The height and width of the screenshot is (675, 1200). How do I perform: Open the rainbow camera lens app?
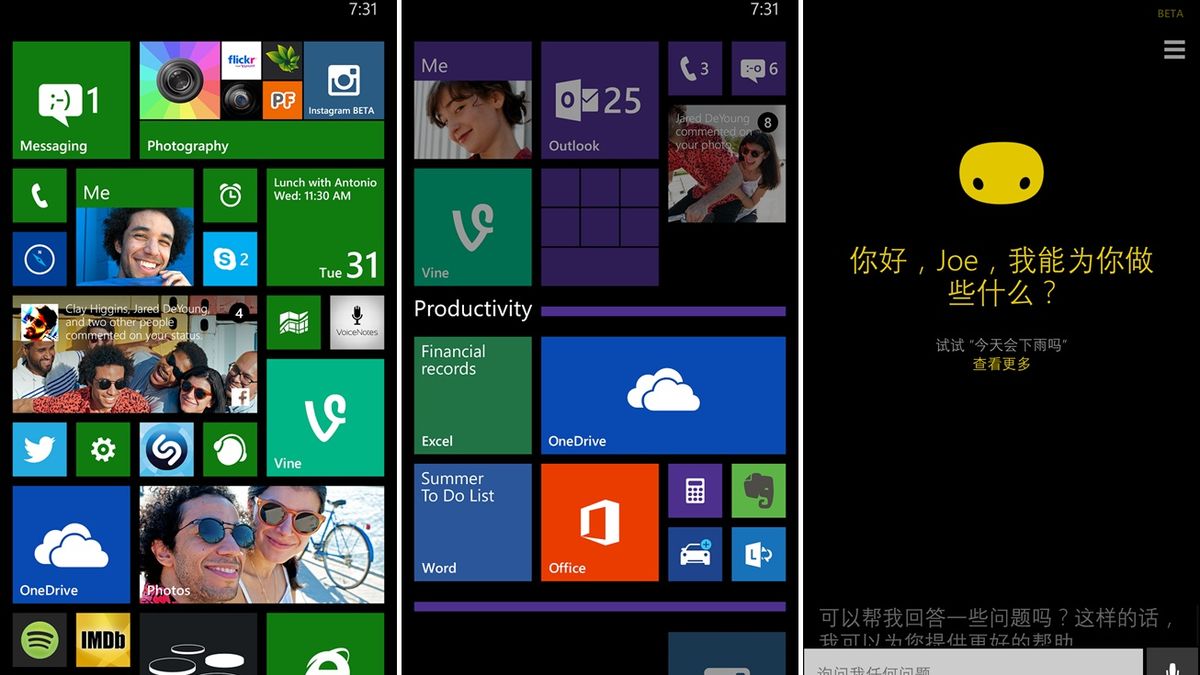pyautogui.click(x=180, y=81)
